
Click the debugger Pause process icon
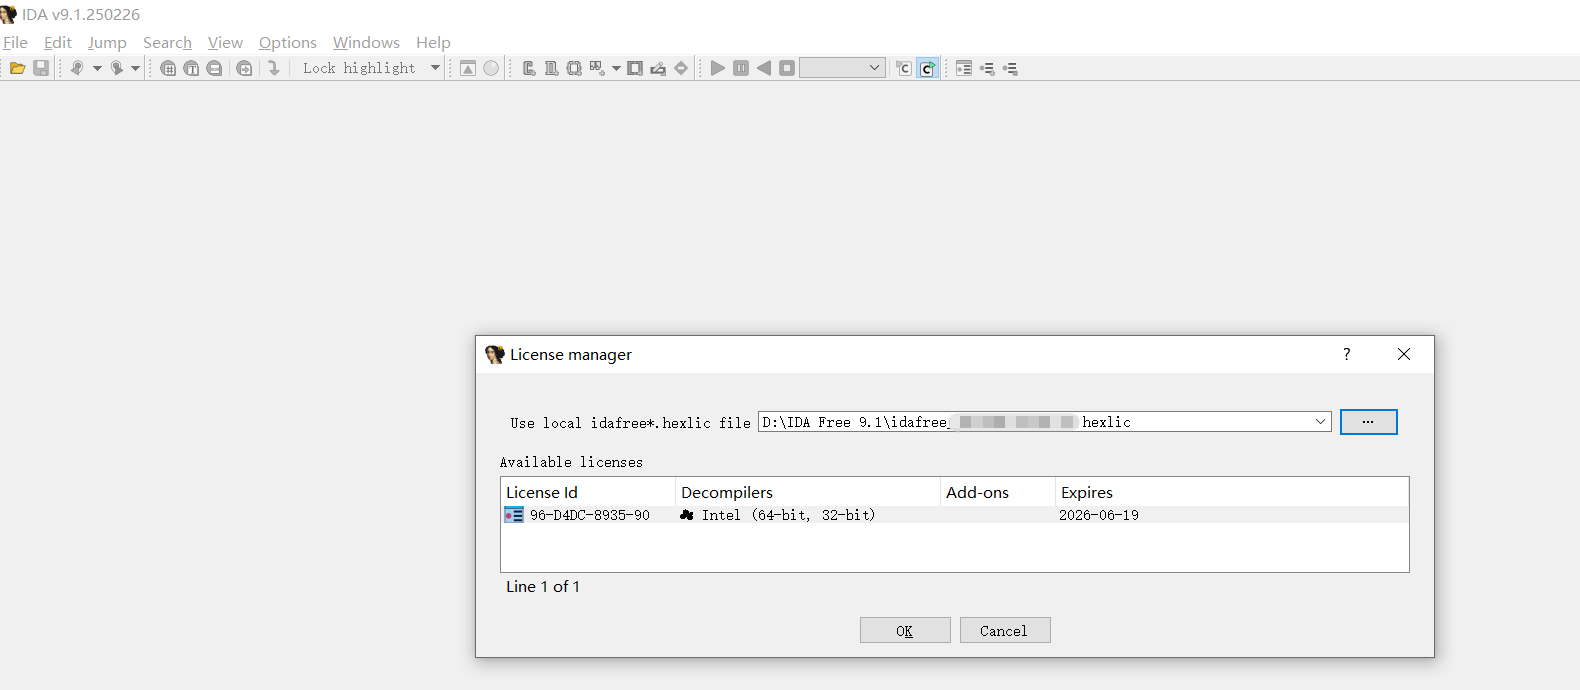741,68
